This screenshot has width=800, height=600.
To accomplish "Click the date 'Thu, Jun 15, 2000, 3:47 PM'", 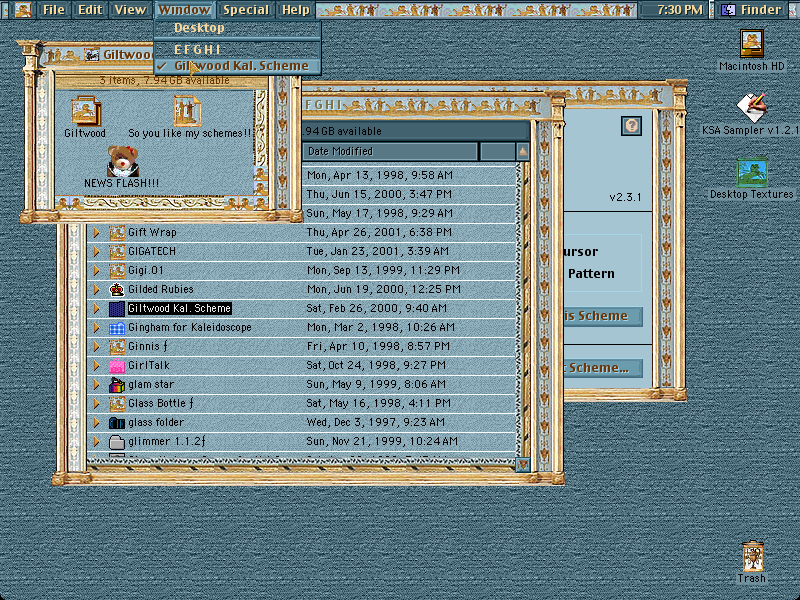I will 379,194.
